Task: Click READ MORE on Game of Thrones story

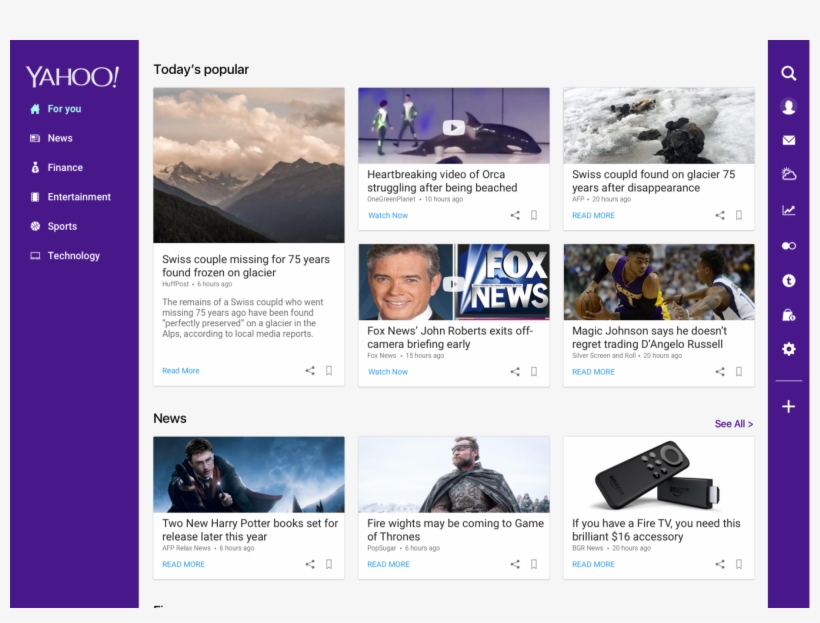Action: (389, 564)
